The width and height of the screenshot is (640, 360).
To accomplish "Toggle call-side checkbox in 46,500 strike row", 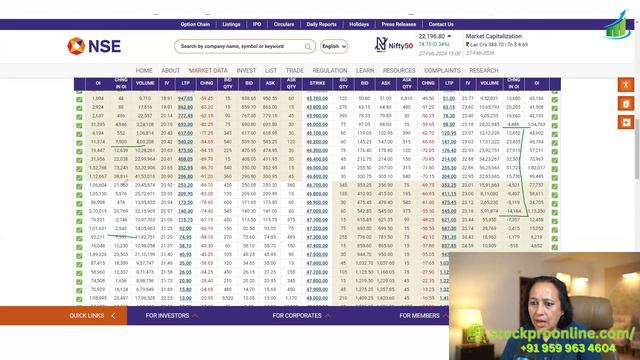I will [x=79, y=168].
